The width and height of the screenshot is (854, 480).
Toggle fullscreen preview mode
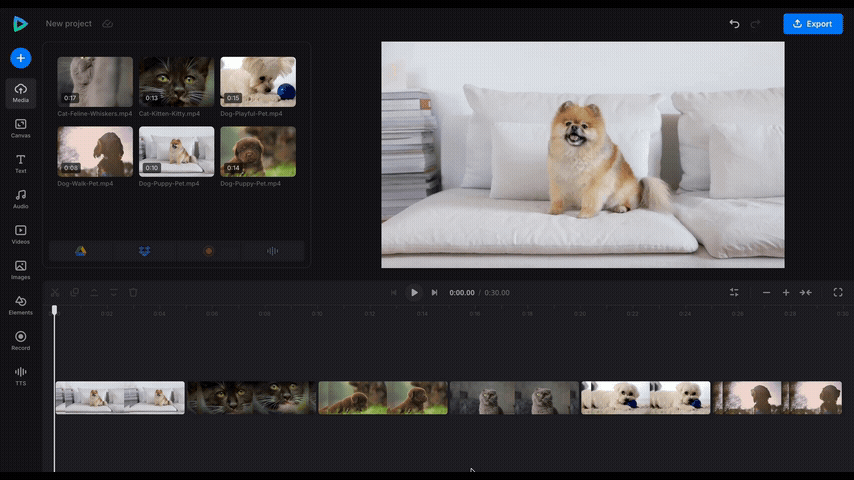coord(837,293)
